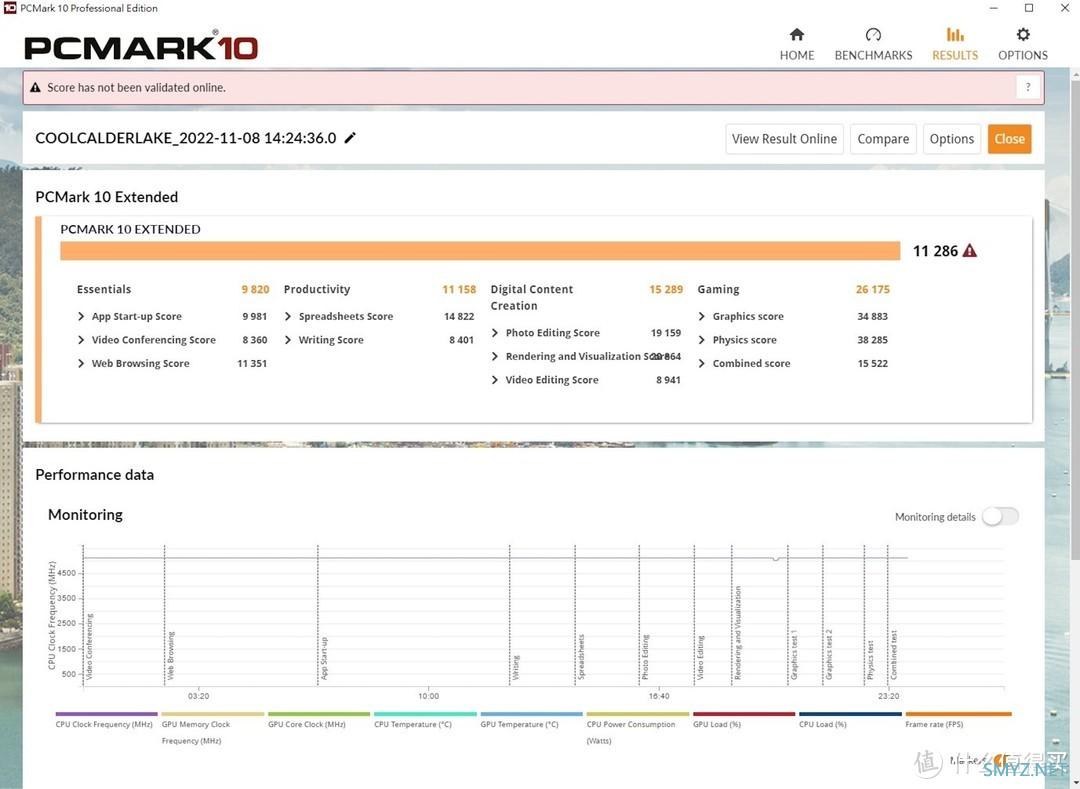1080x789 pixels.
Task: Click the overall score 11 286
Action: click(x=935, y=251)
